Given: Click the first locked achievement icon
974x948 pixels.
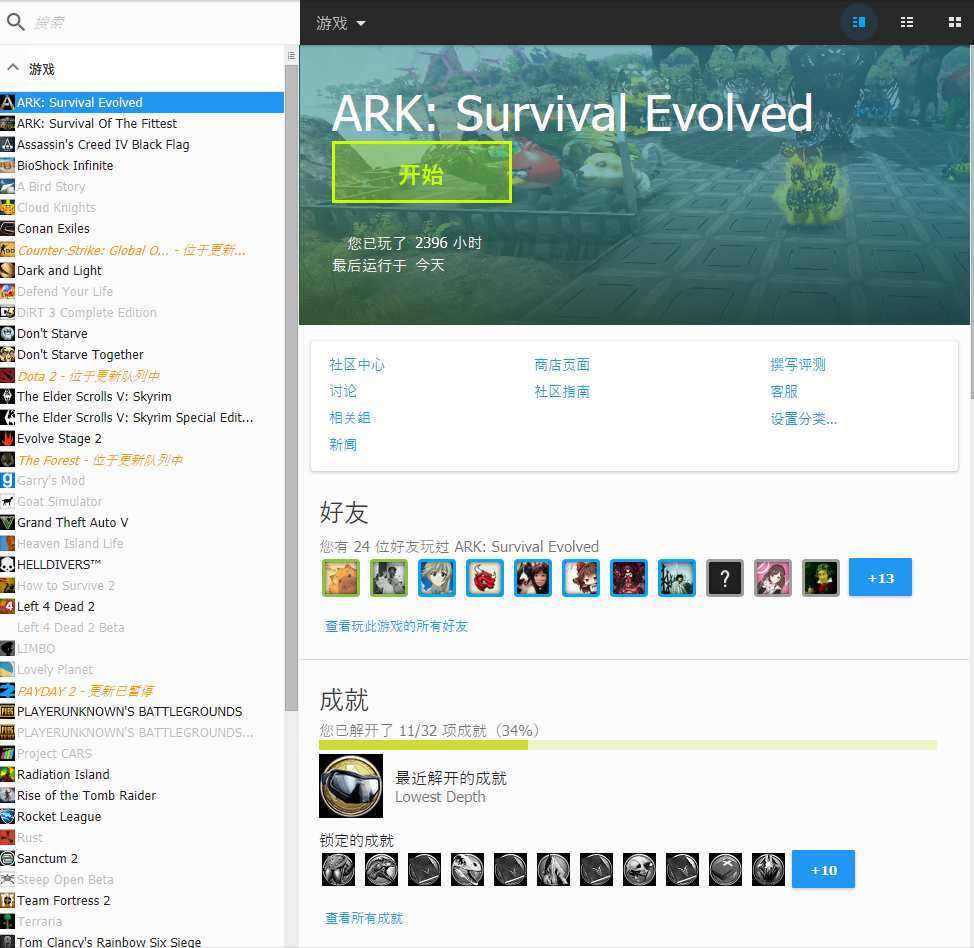Looking at the screenshot, I should click(339, 869).
